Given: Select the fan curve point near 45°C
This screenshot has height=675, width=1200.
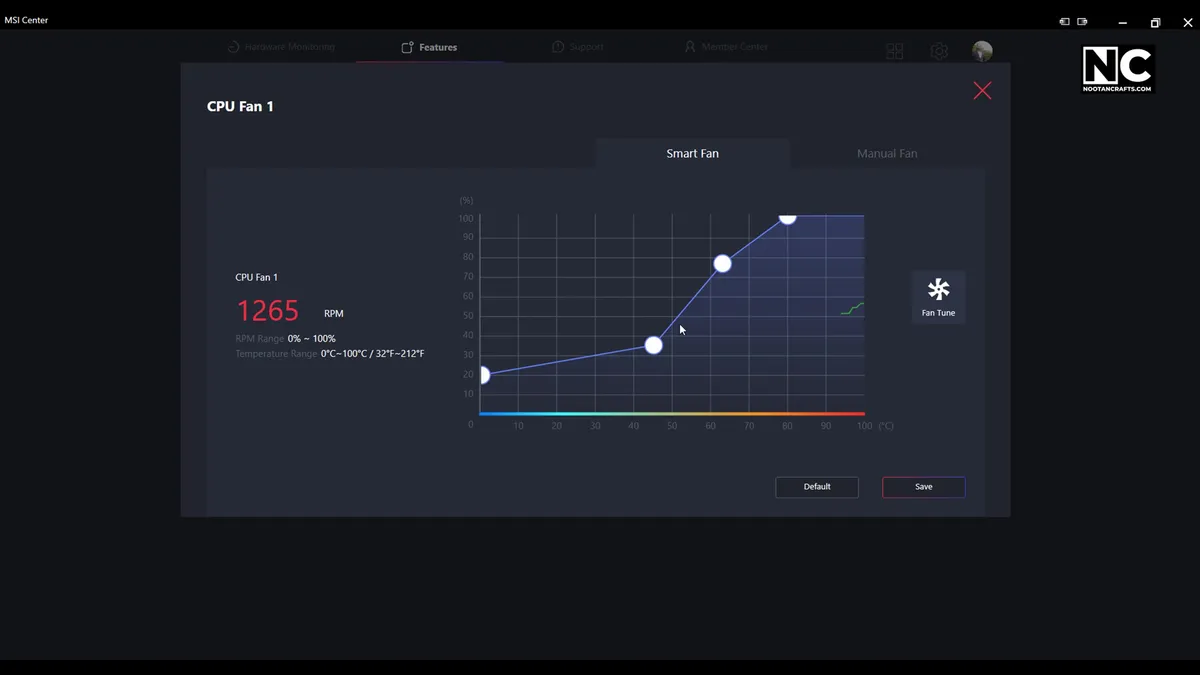Looking at the screenshot, I should point(653,345).
